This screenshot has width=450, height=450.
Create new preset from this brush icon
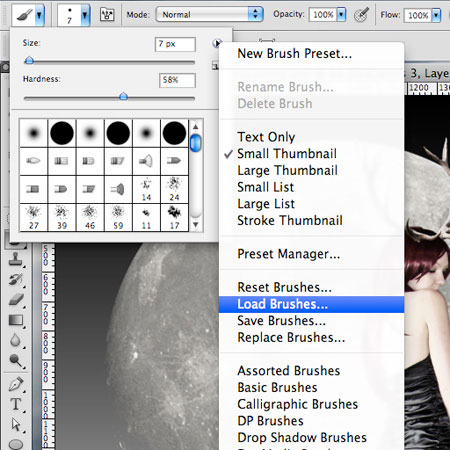[x=216, y=65]
